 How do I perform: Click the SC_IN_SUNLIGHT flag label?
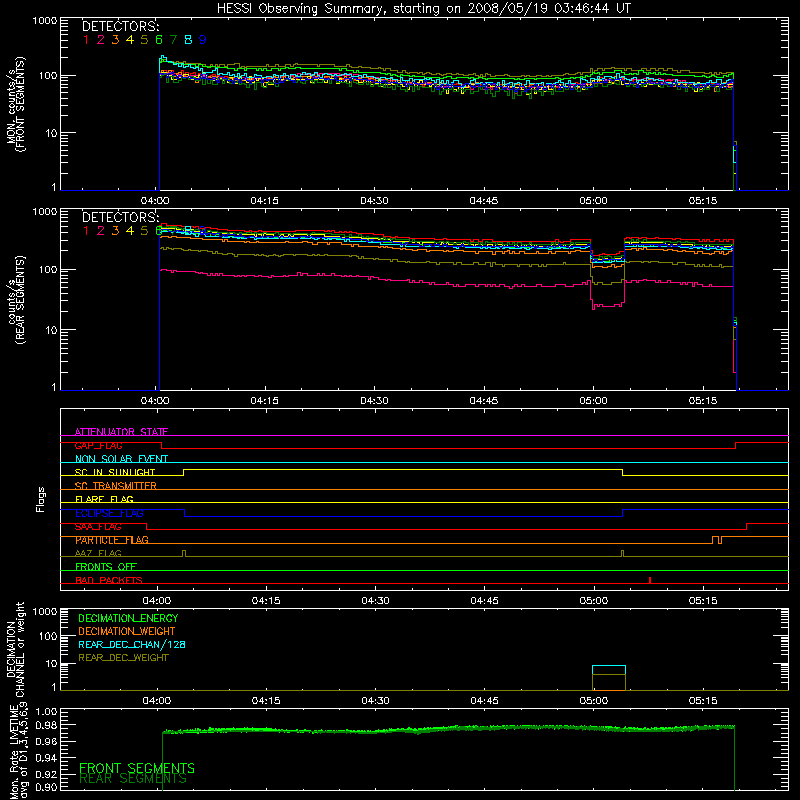pyautogui.click(x=115, y=472)
